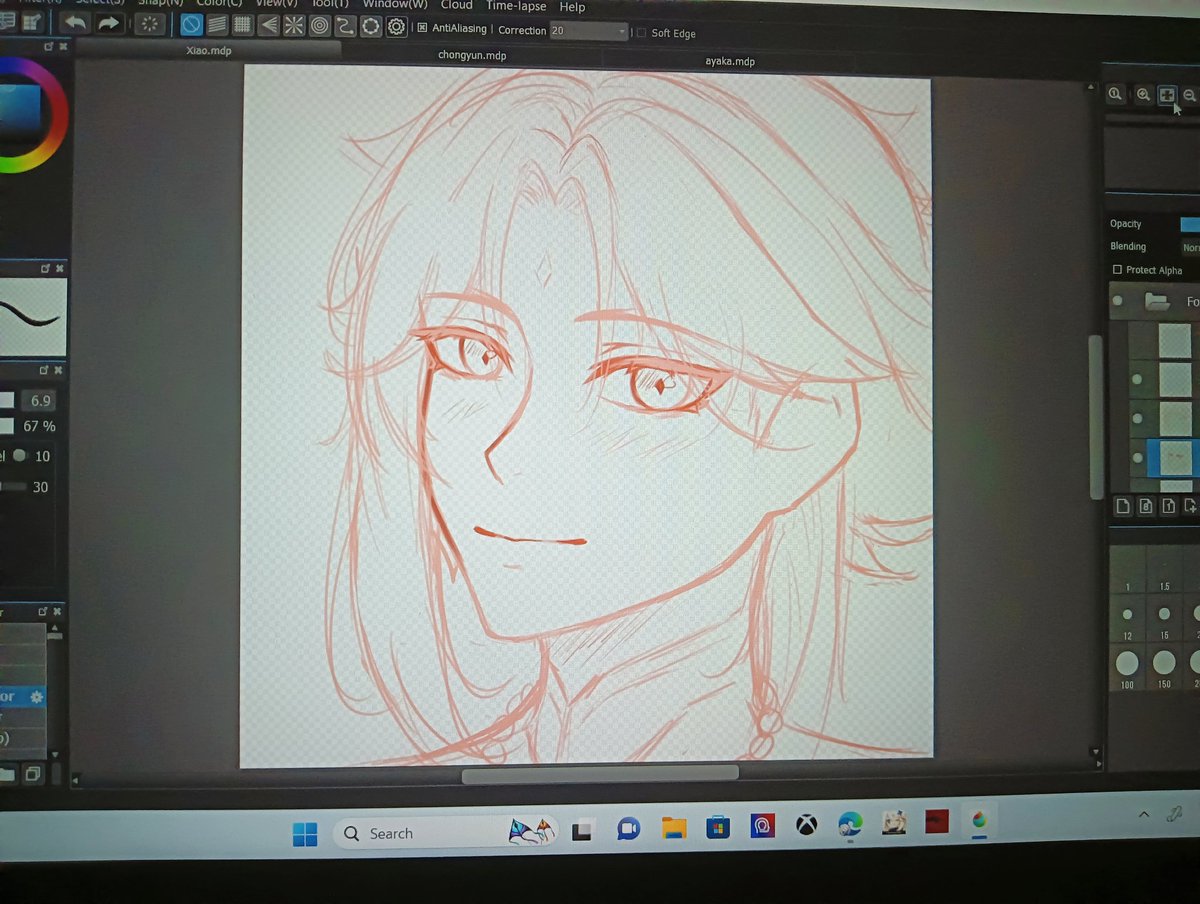The image size is (1200, 904).
Task: Check the Protect Alpha option
Action: pyautogui.click(x=1117, y=270)
